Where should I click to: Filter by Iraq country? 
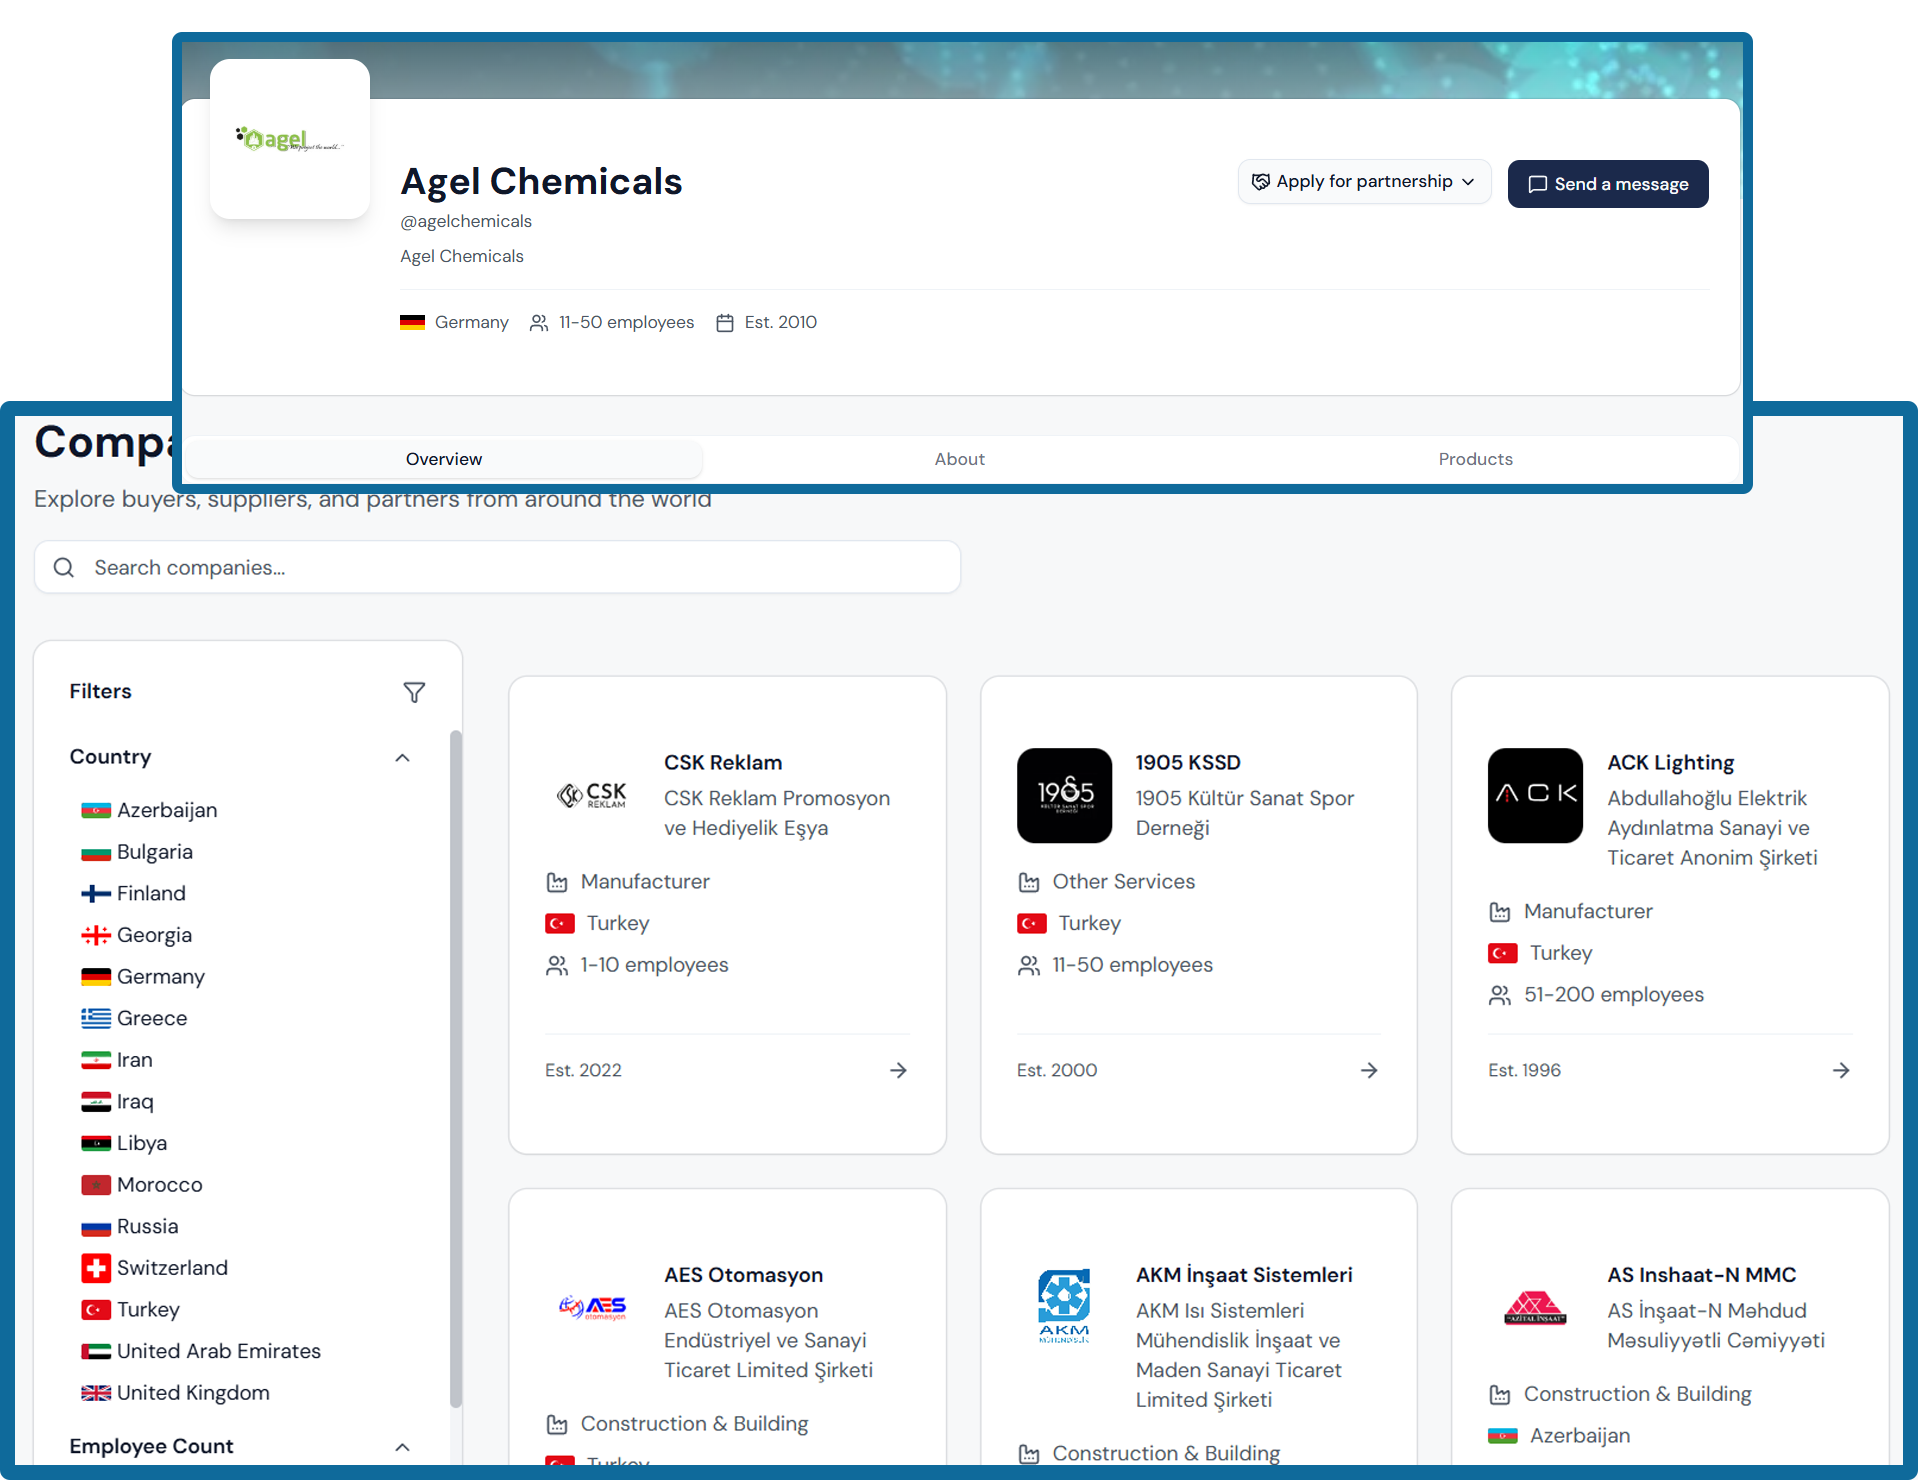tap(118, 1102)
